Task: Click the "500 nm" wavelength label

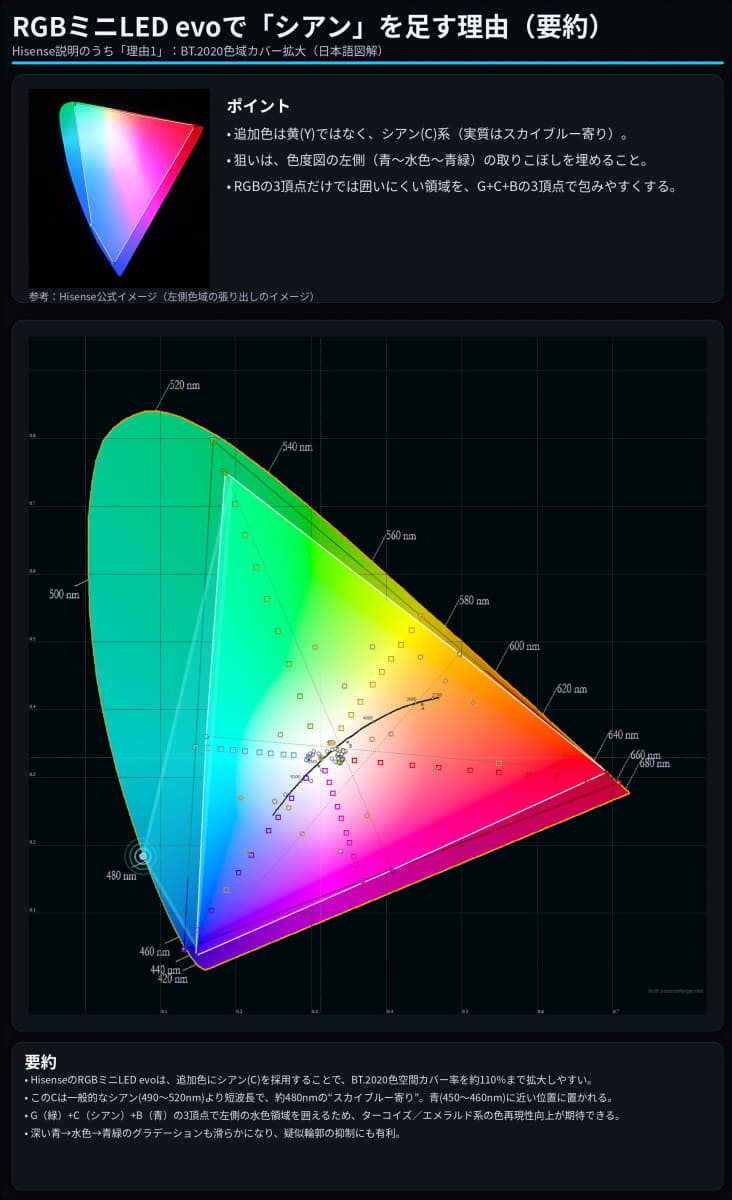Action: (65, 594)
